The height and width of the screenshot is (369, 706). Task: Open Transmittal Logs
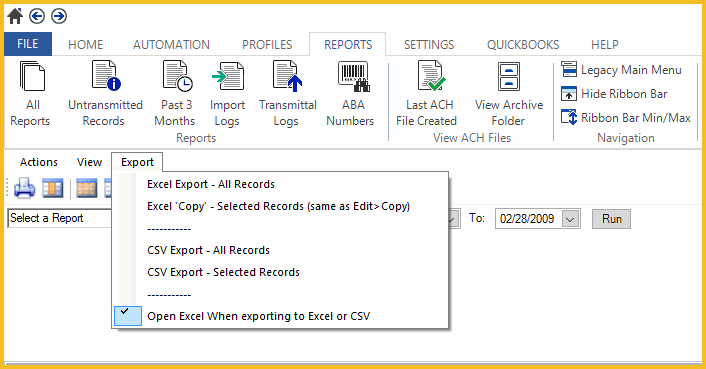288,94
